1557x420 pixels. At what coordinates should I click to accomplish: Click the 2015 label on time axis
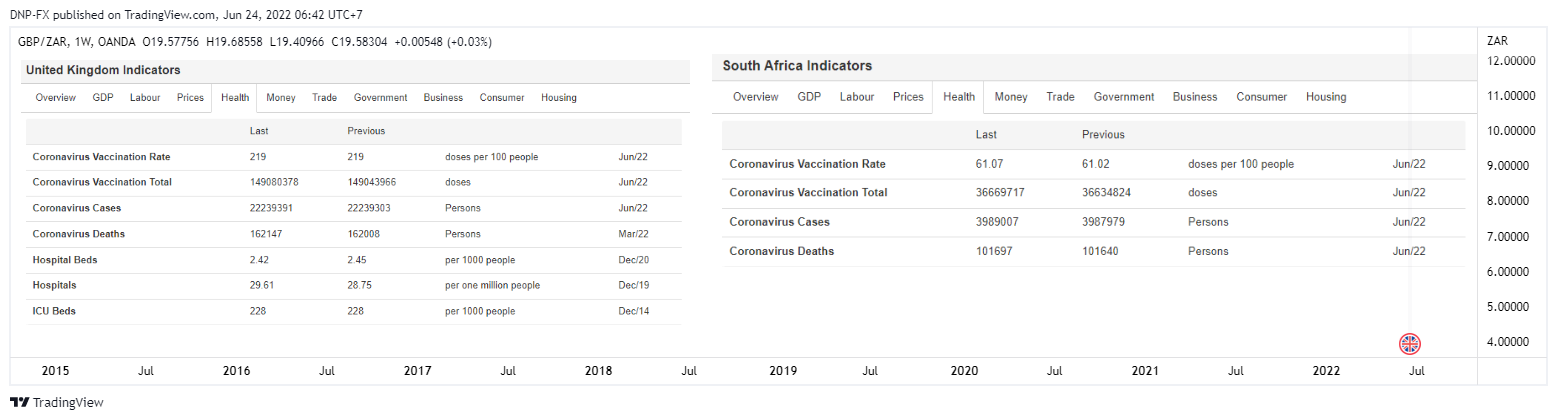[x=55, y=371]
